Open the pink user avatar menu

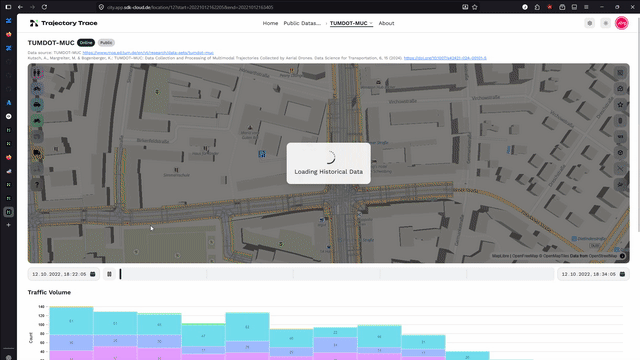click(622, 23)
